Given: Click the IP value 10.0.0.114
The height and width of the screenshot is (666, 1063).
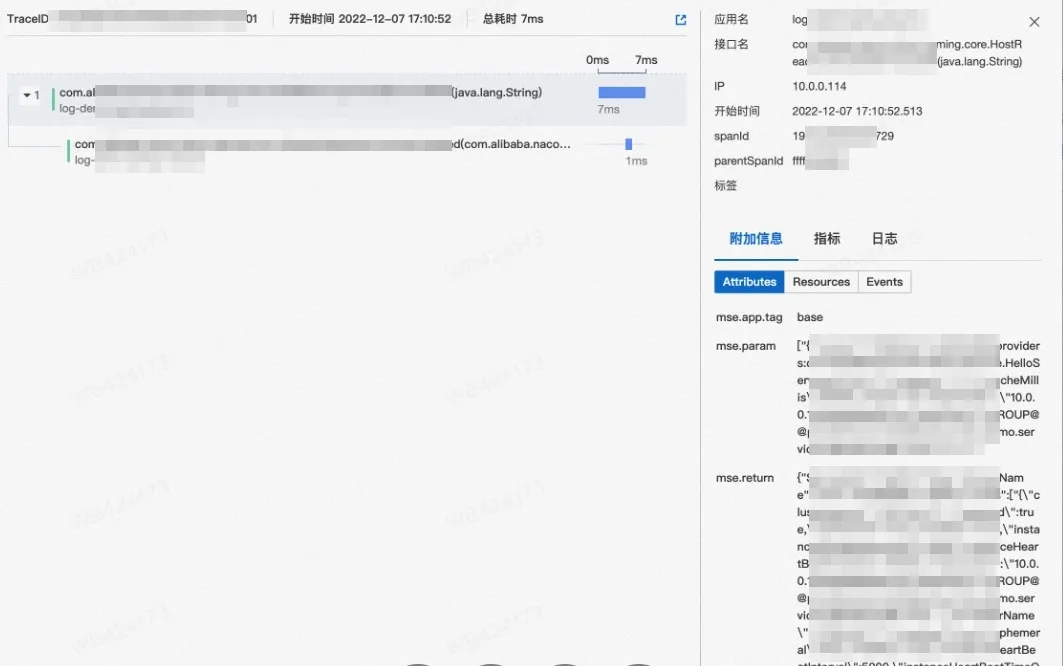Looking at the screenshot, I should (x=819, y=86).
